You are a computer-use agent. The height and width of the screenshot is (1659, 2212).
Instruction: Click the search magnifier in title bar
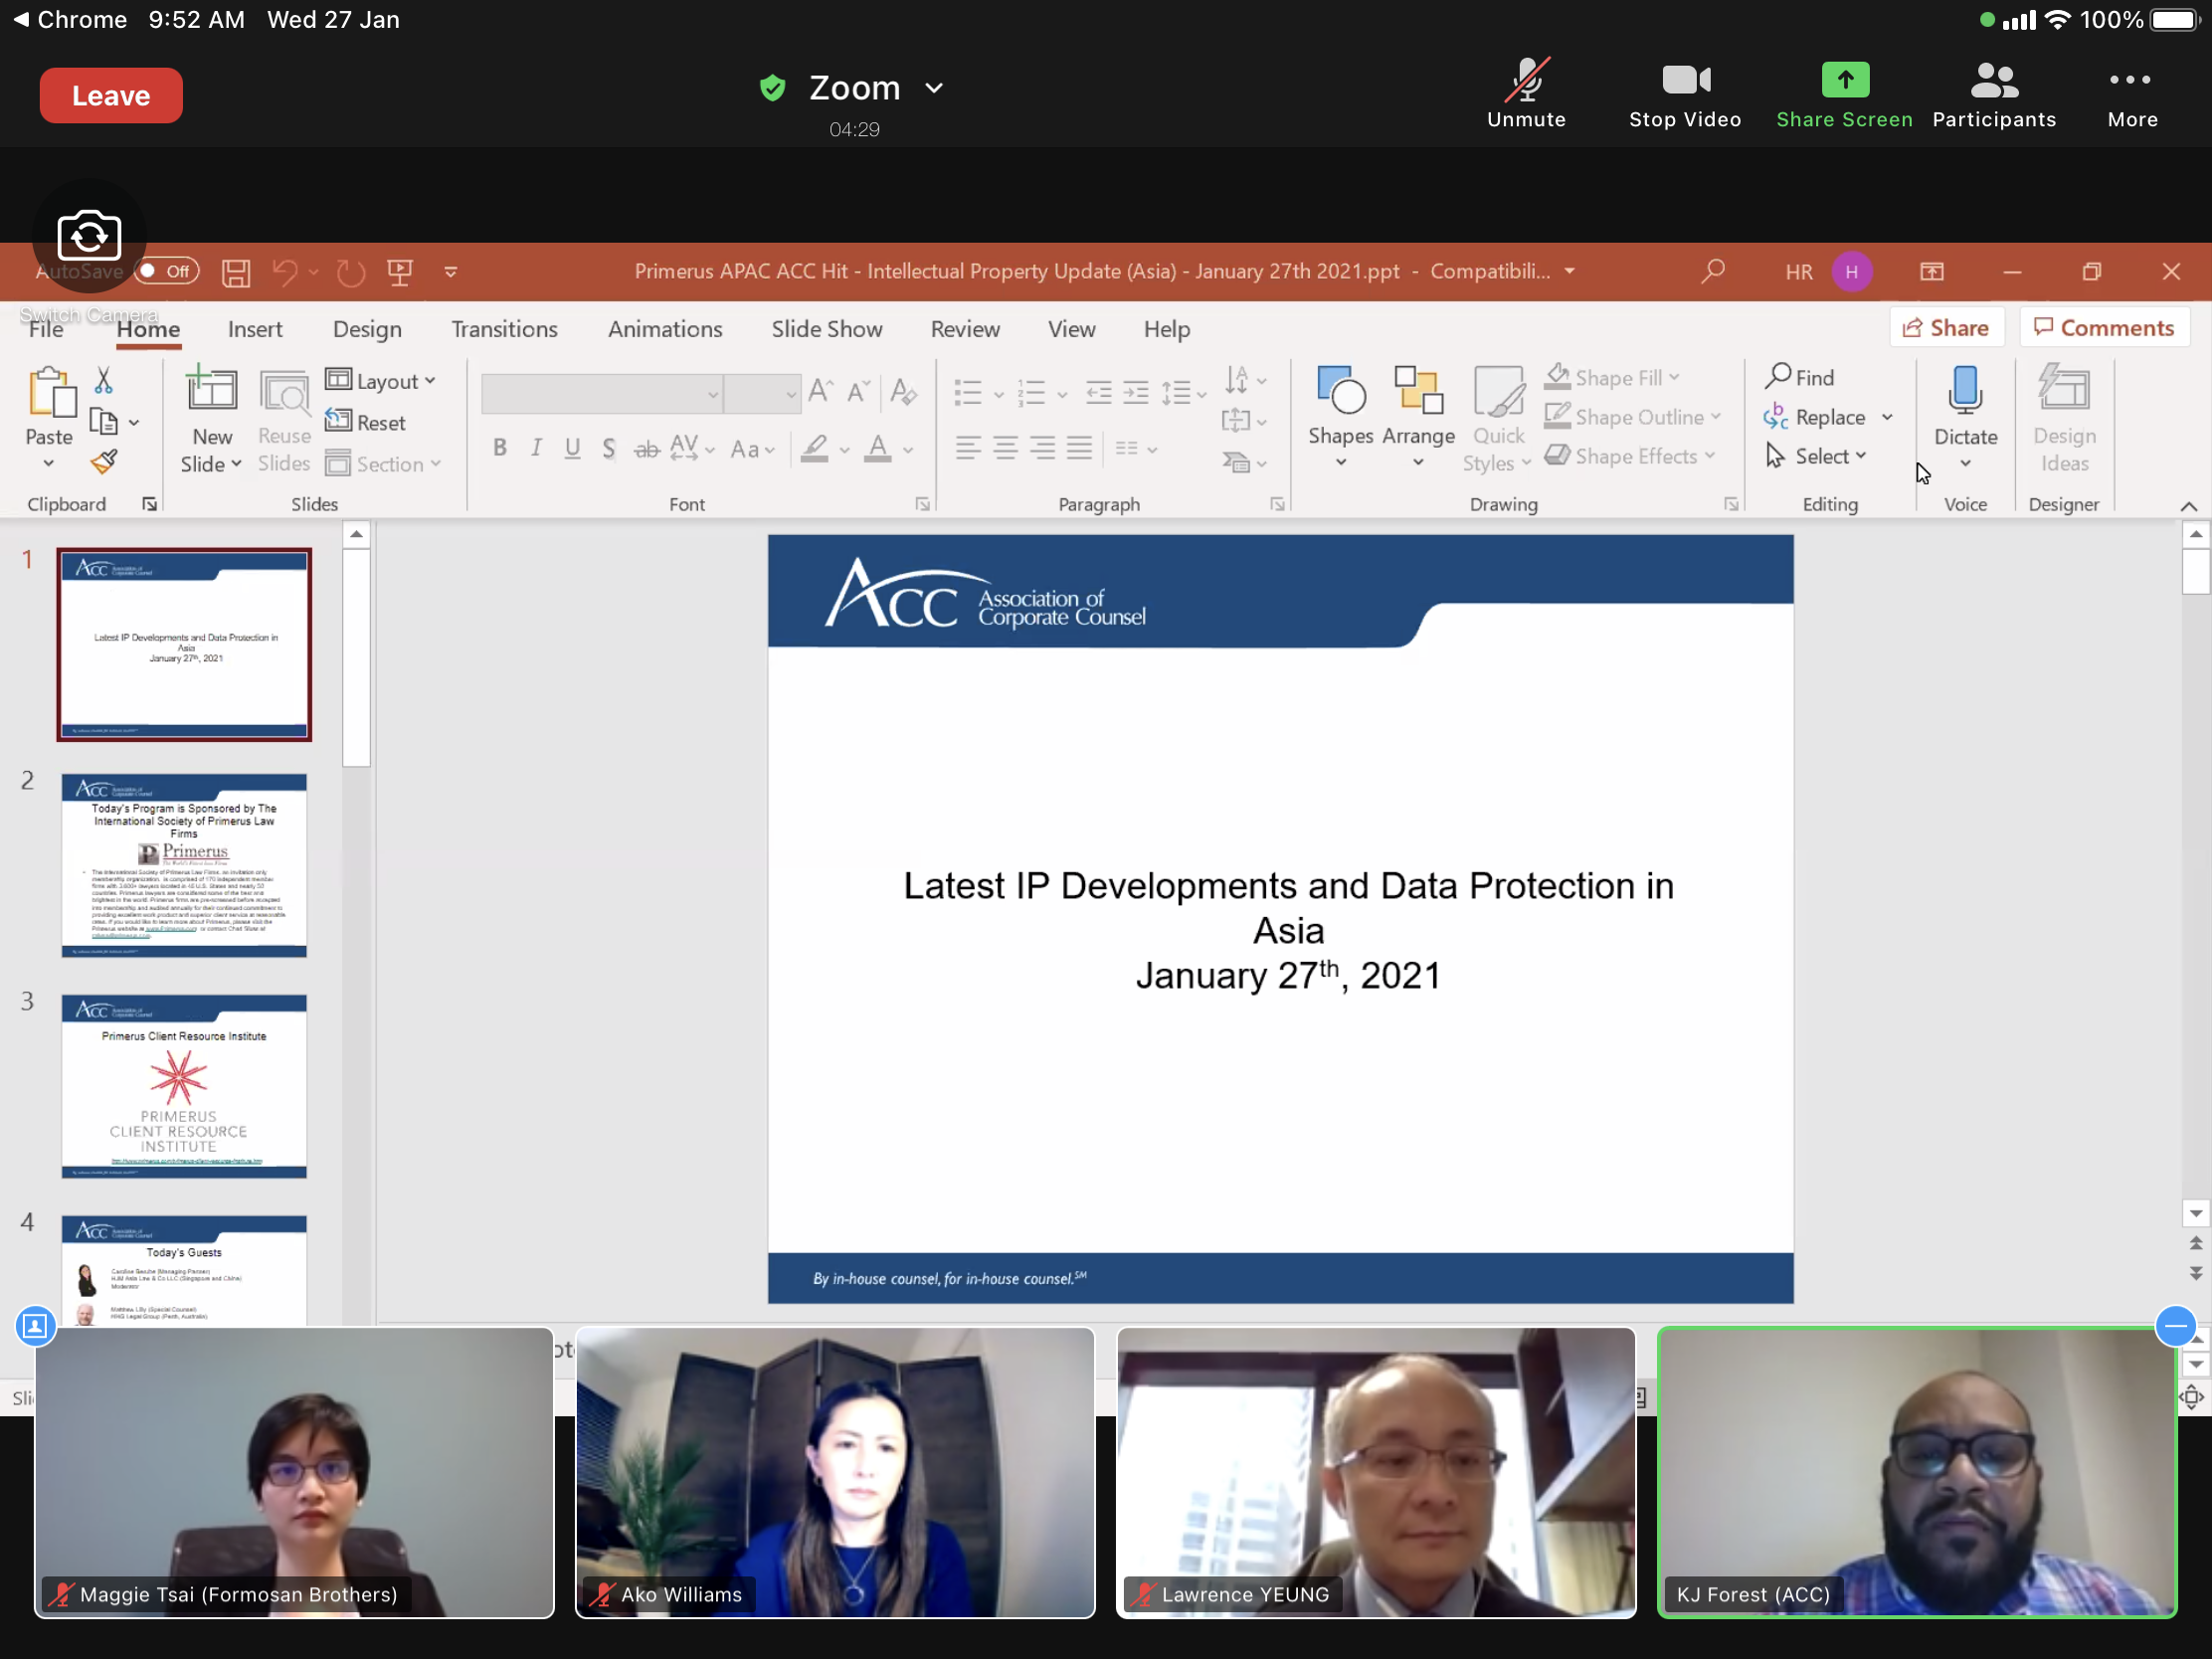coord(1713,271)
